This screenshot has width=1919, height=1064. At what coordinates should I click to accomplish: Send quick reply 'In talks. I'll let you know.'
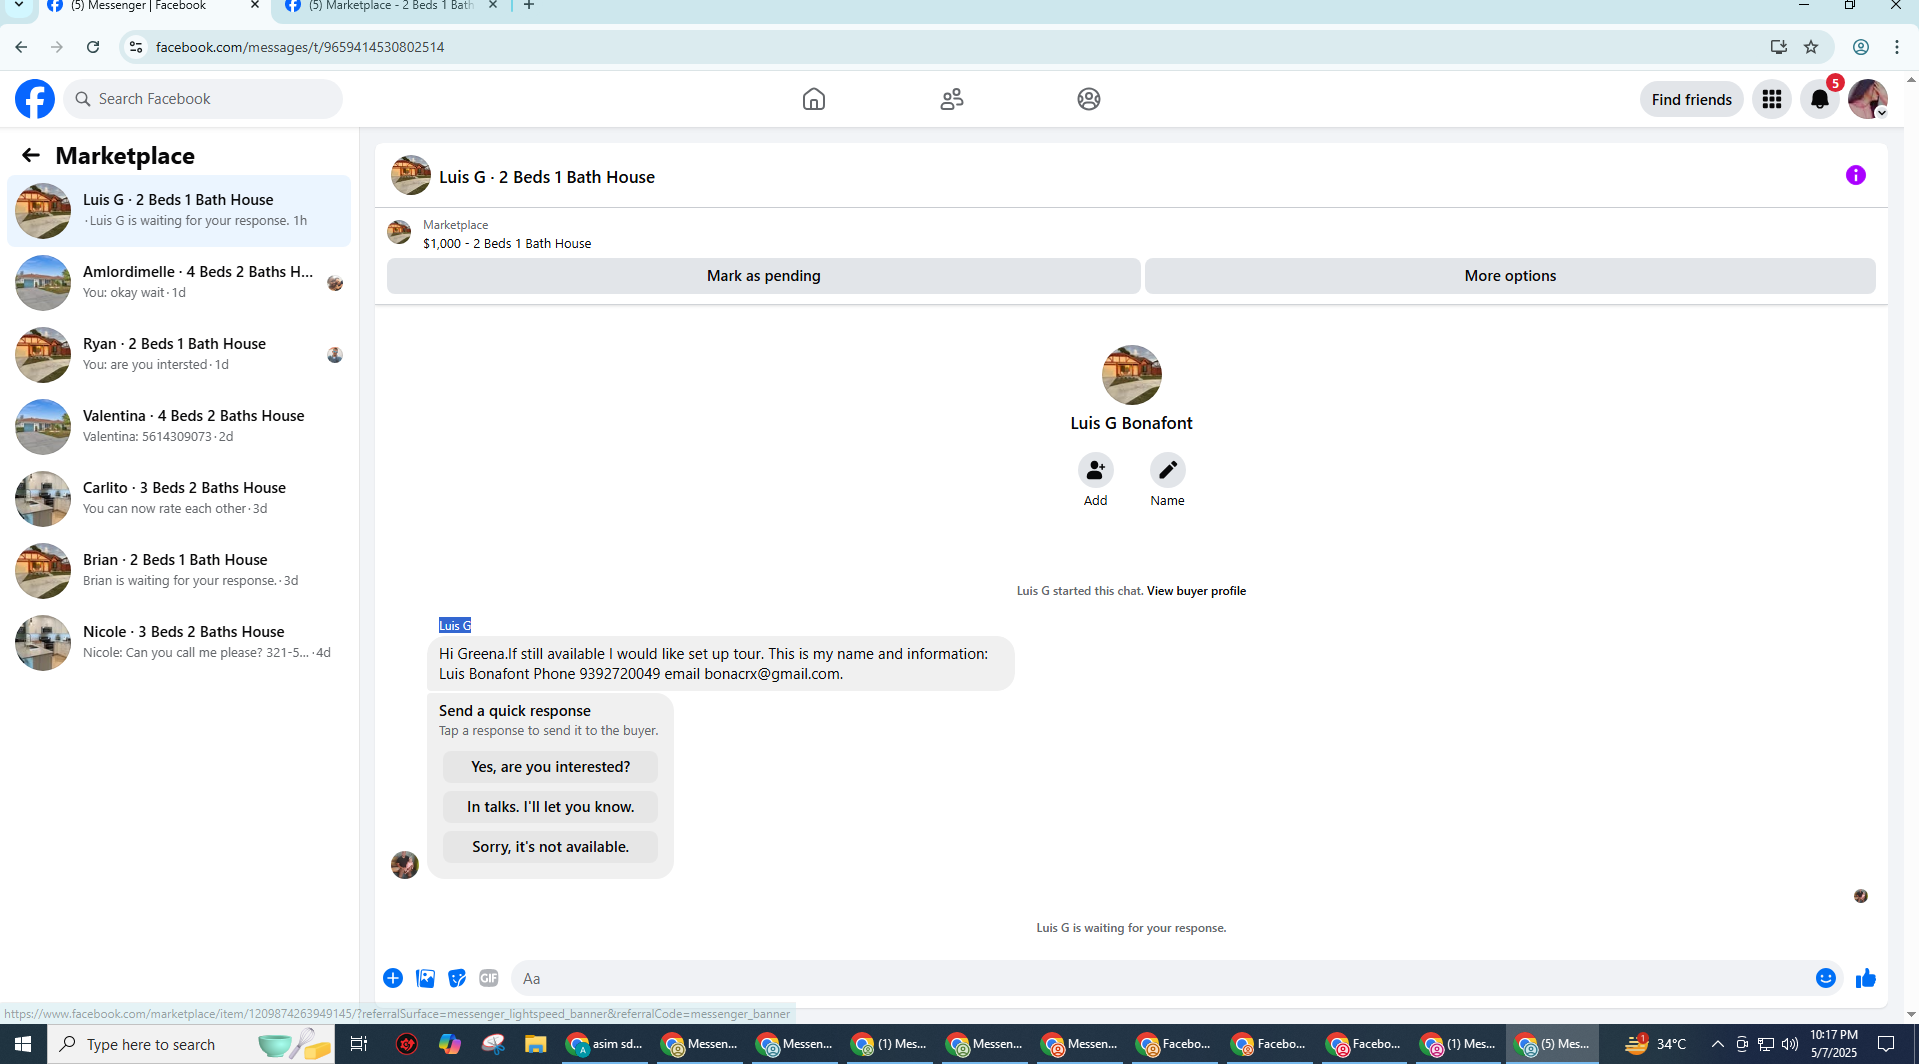coord(550,807)
